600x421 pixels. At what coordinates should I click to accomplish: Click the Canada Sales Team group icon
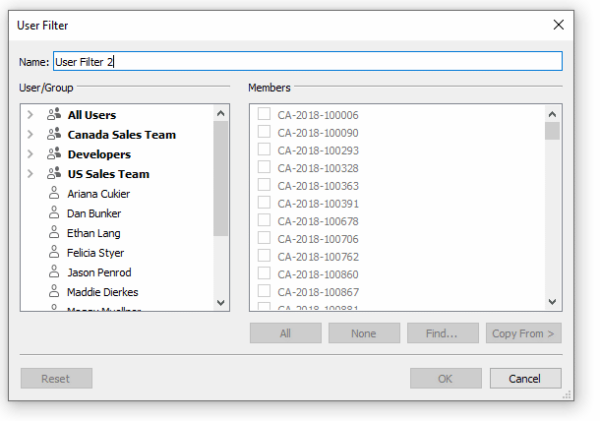54,135
